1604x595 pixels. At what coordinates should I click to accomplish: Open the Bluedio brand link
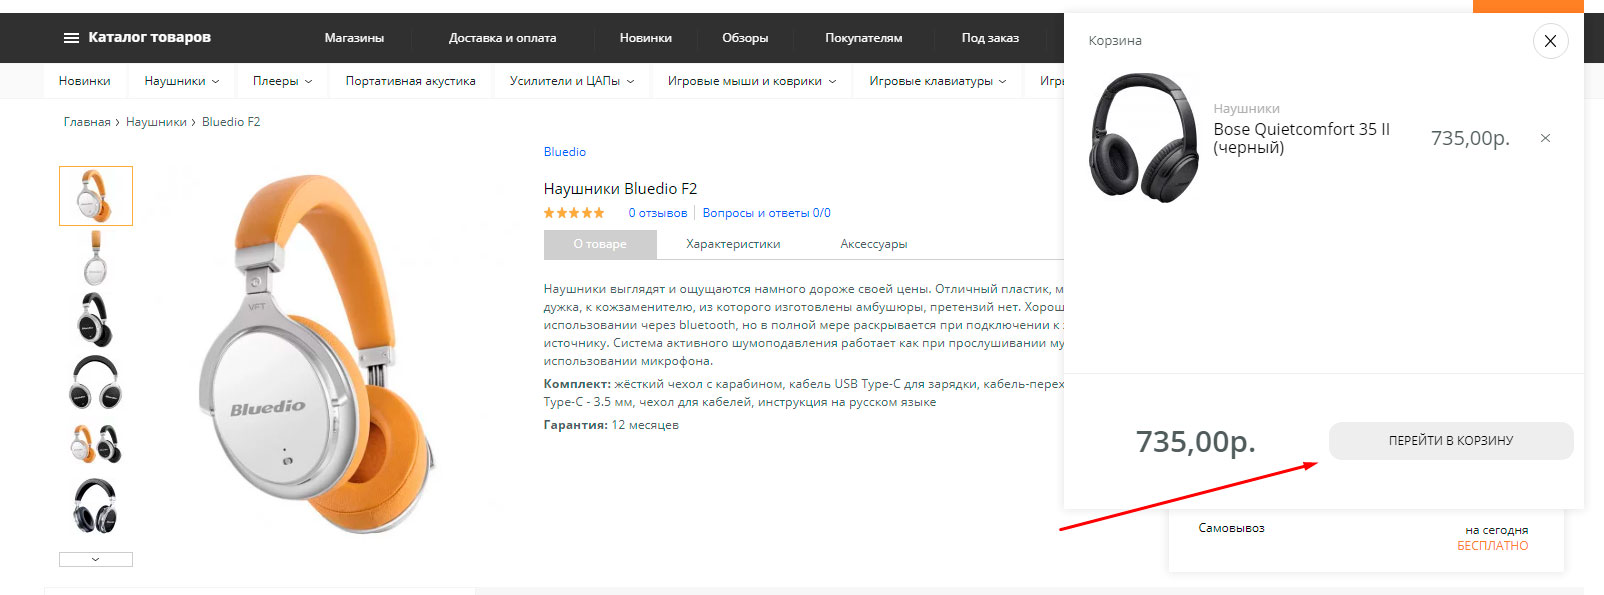pos(564,152)
